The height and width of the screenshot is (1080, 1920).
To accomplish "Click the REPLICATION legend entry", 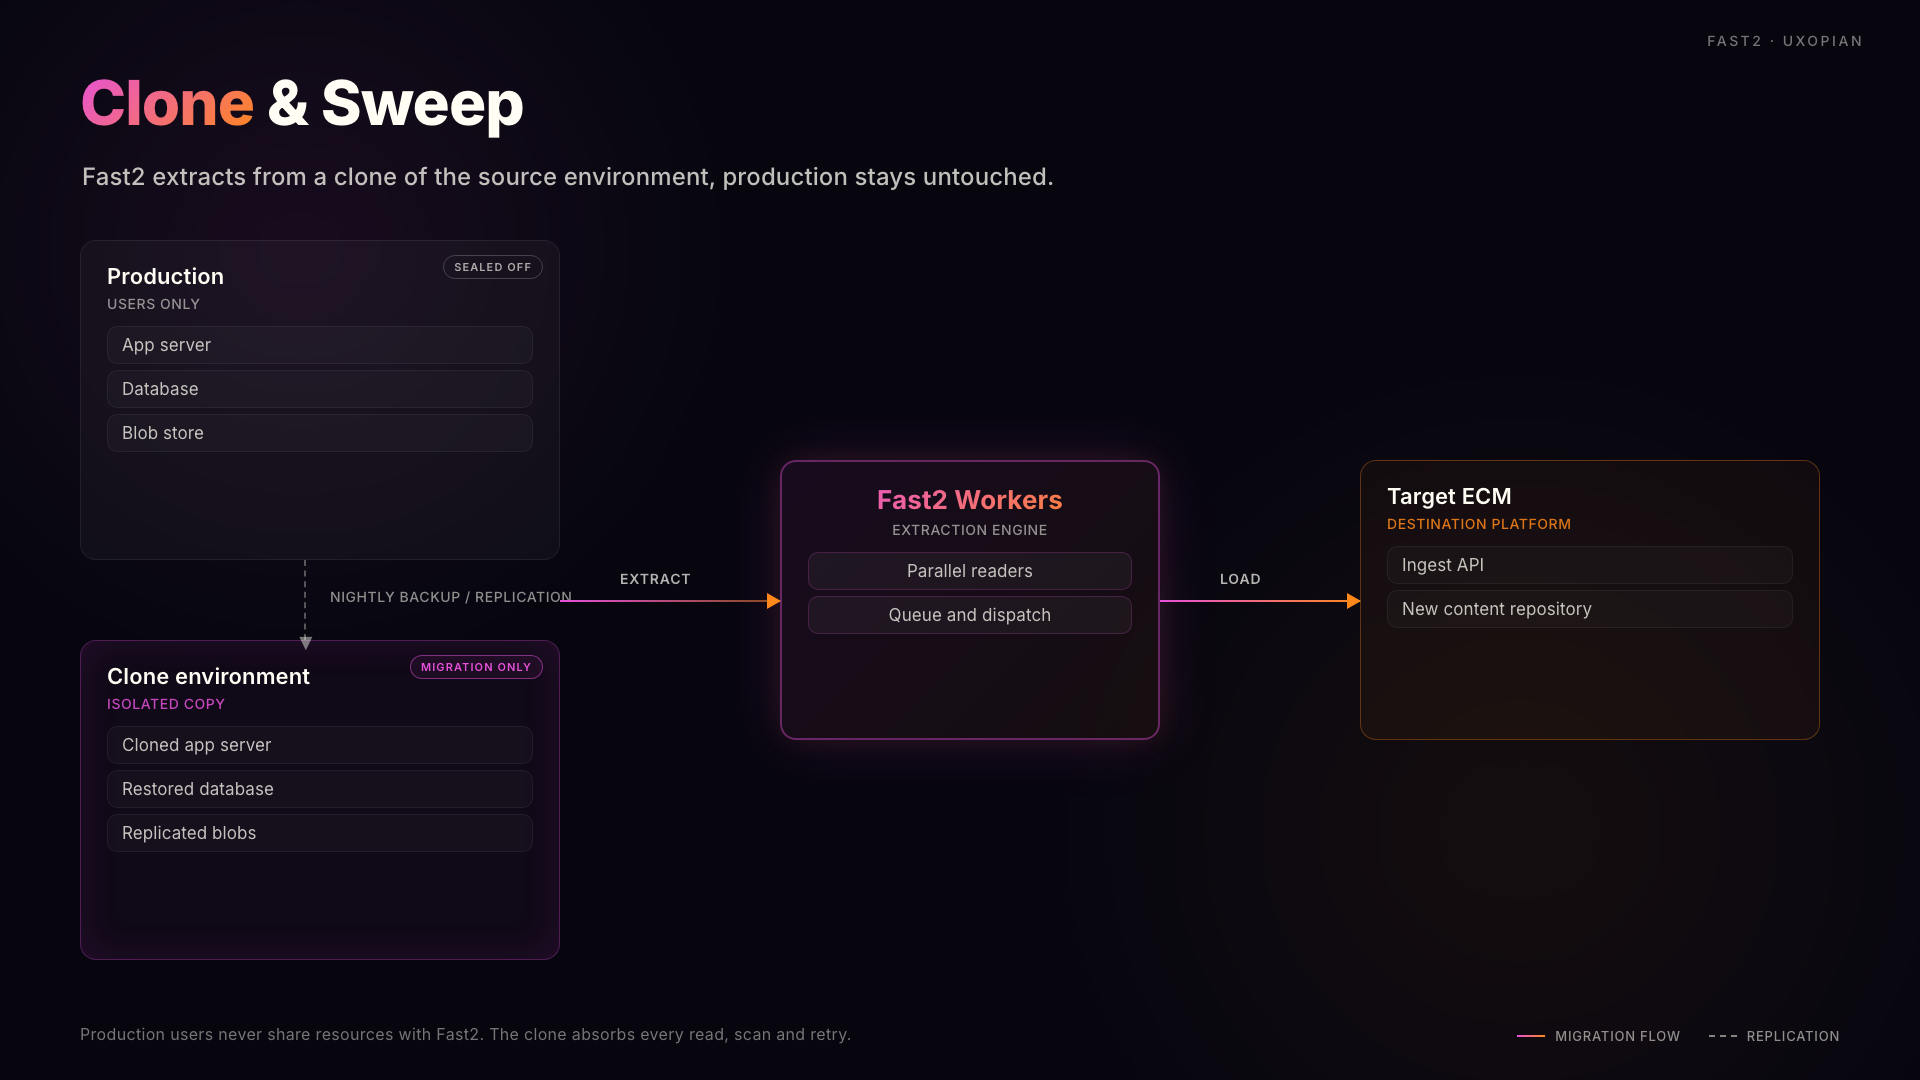I will coord(1774,1036).
